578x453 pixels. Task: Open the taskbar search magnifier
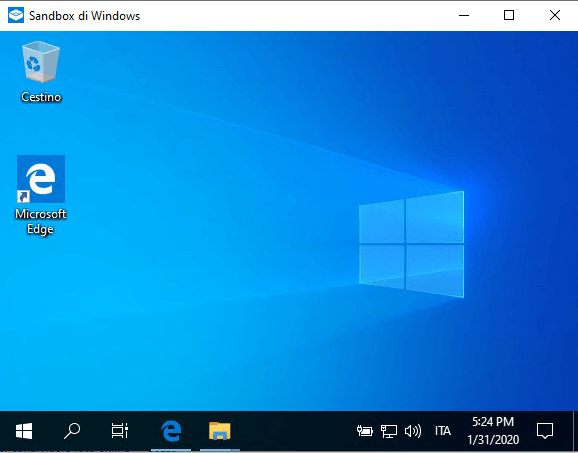tap(72, 431)
